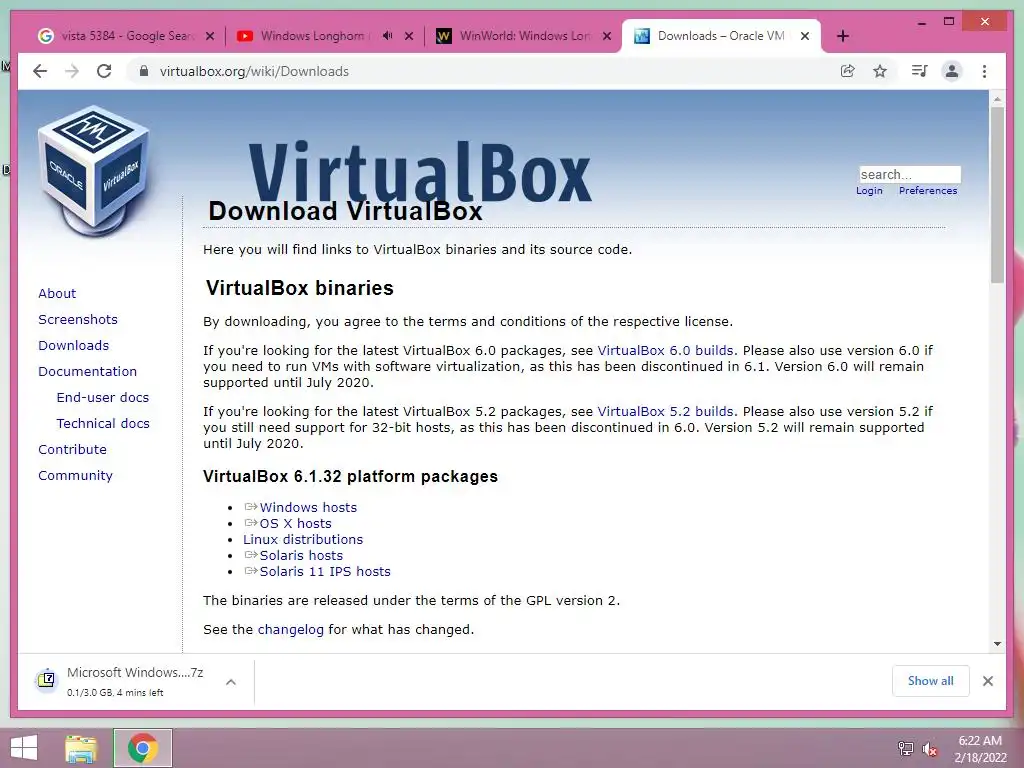
Task: Download the OS X hosts package
Action: coord(295,524)
